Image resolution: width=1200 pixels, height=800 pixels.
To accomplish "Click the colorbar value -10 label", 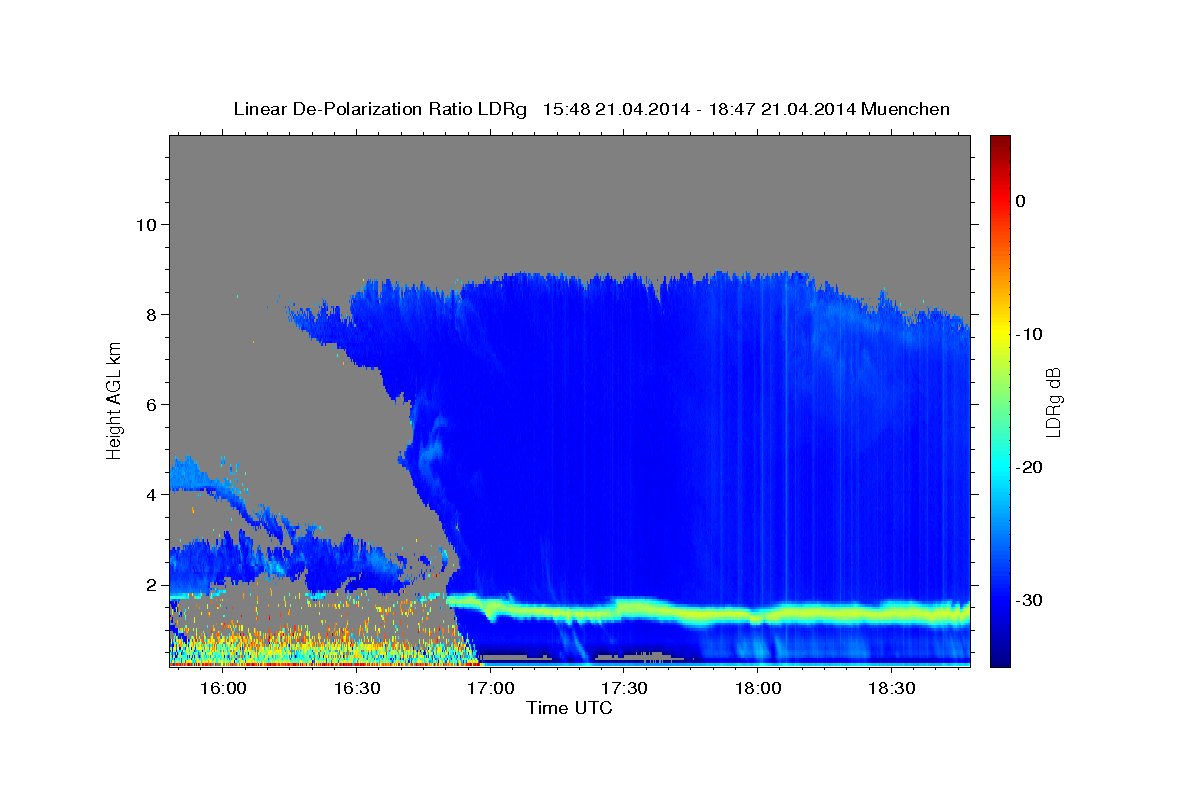I will 1030,334.
